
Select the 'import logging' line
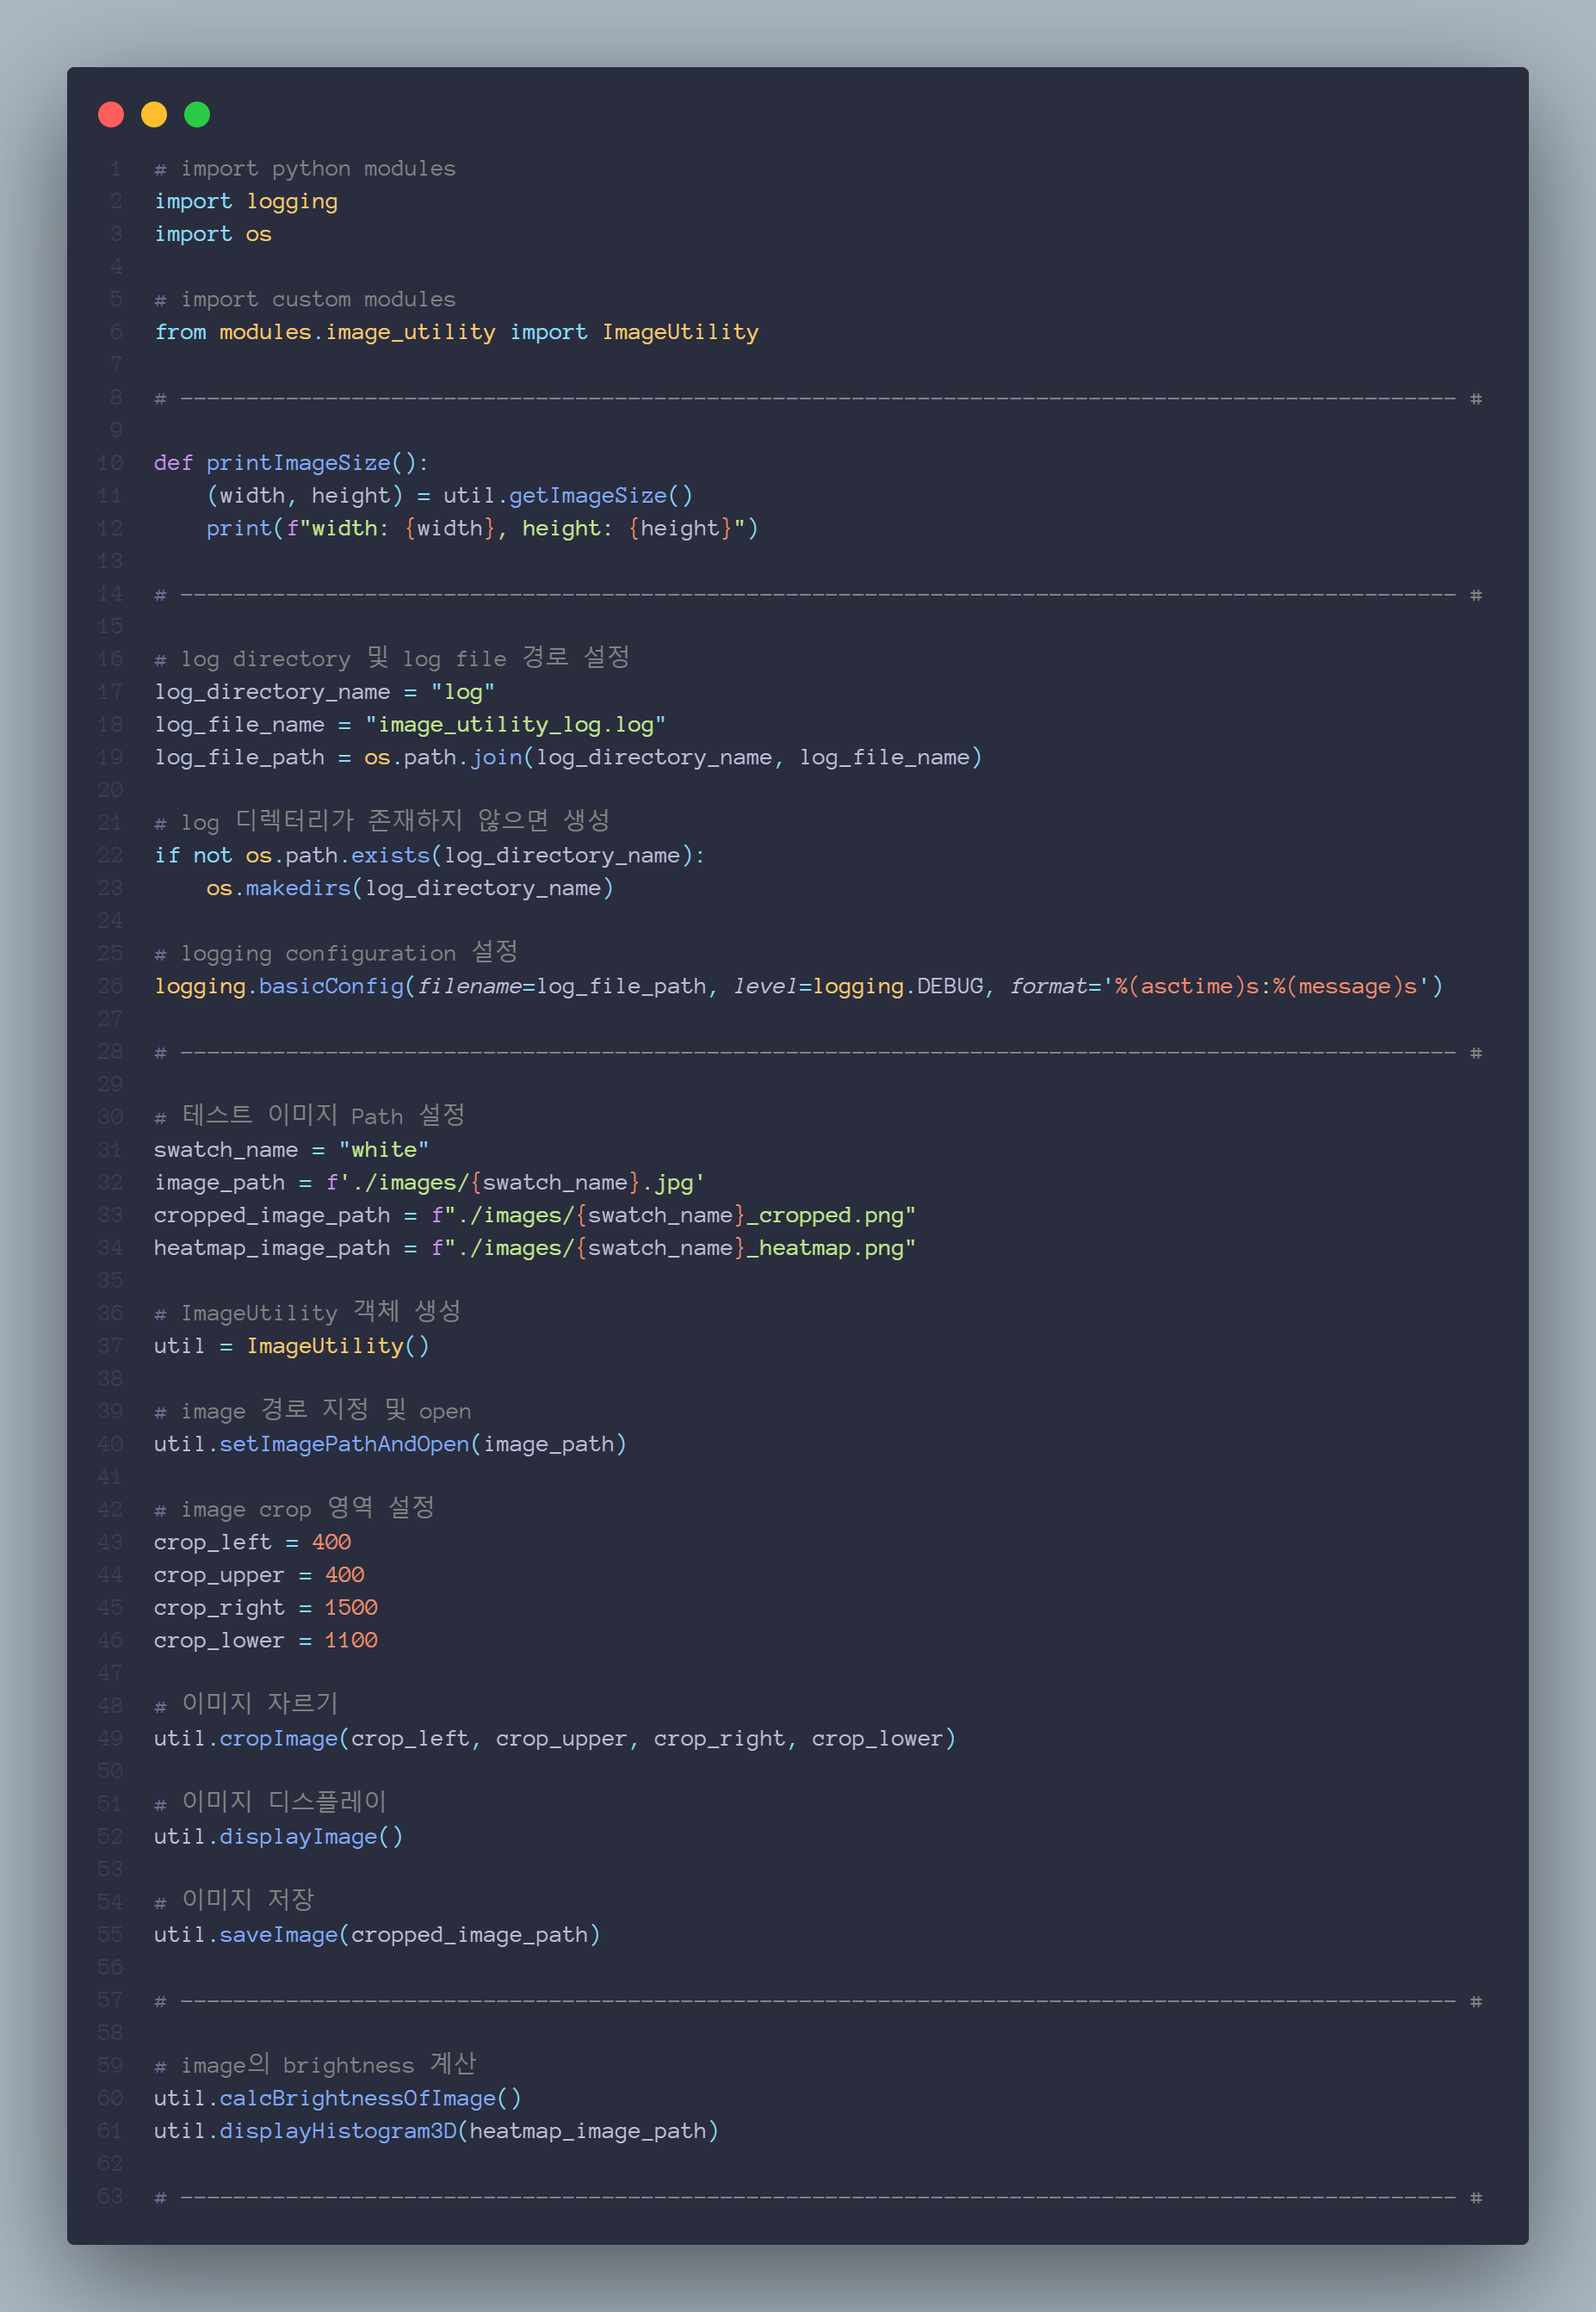[x=246, y=201]
